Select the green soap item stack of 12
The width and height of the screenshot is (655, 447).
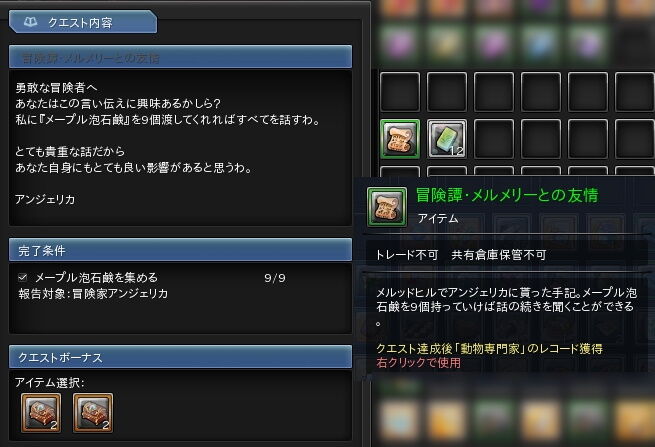(x=447, y=139)
